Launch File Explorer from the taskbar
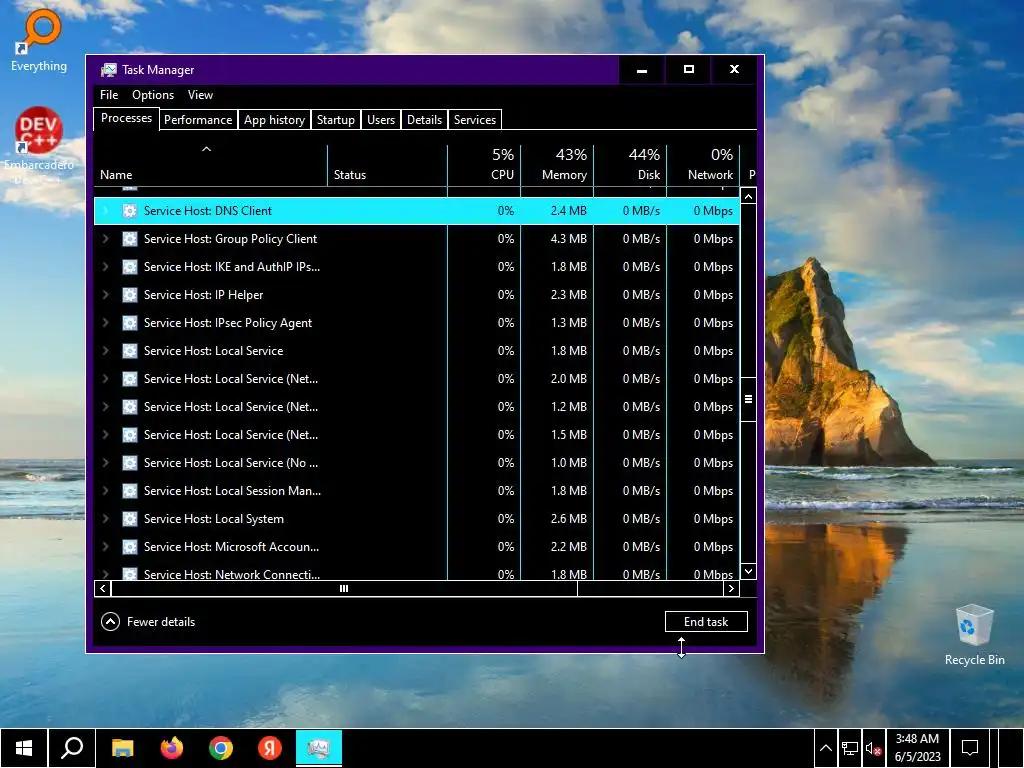This screenshot has height=768, width=1024. (122, 748)
